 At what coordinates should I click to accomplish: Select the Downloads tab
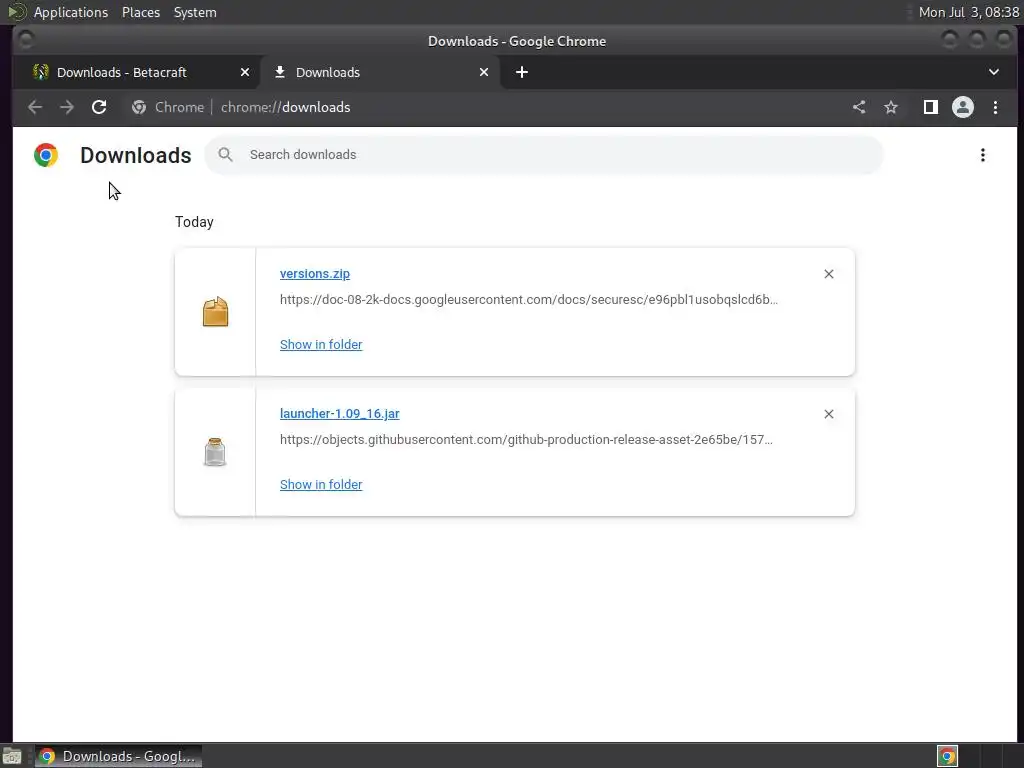[380, 72]
